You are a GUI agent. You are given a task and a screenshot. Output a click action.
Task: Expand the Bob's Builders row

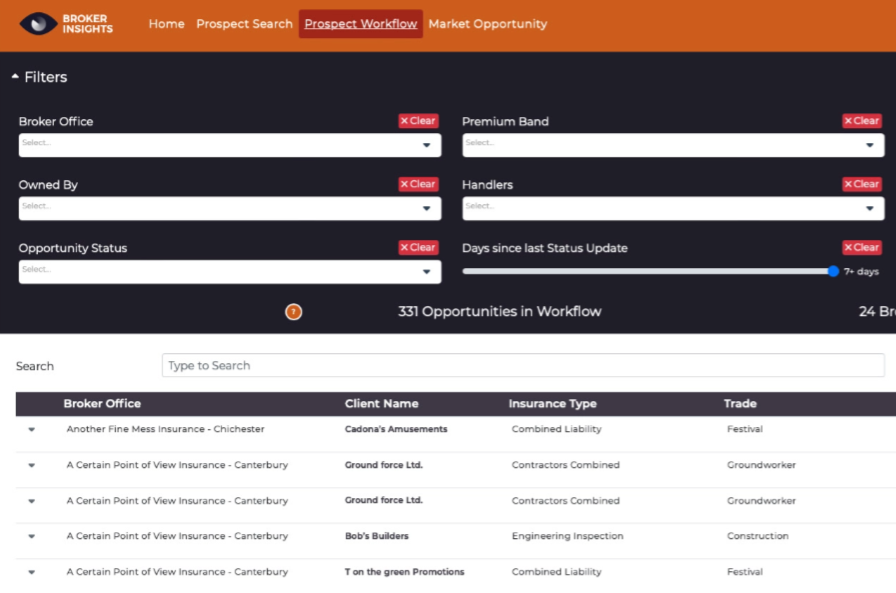coord(31,536)
